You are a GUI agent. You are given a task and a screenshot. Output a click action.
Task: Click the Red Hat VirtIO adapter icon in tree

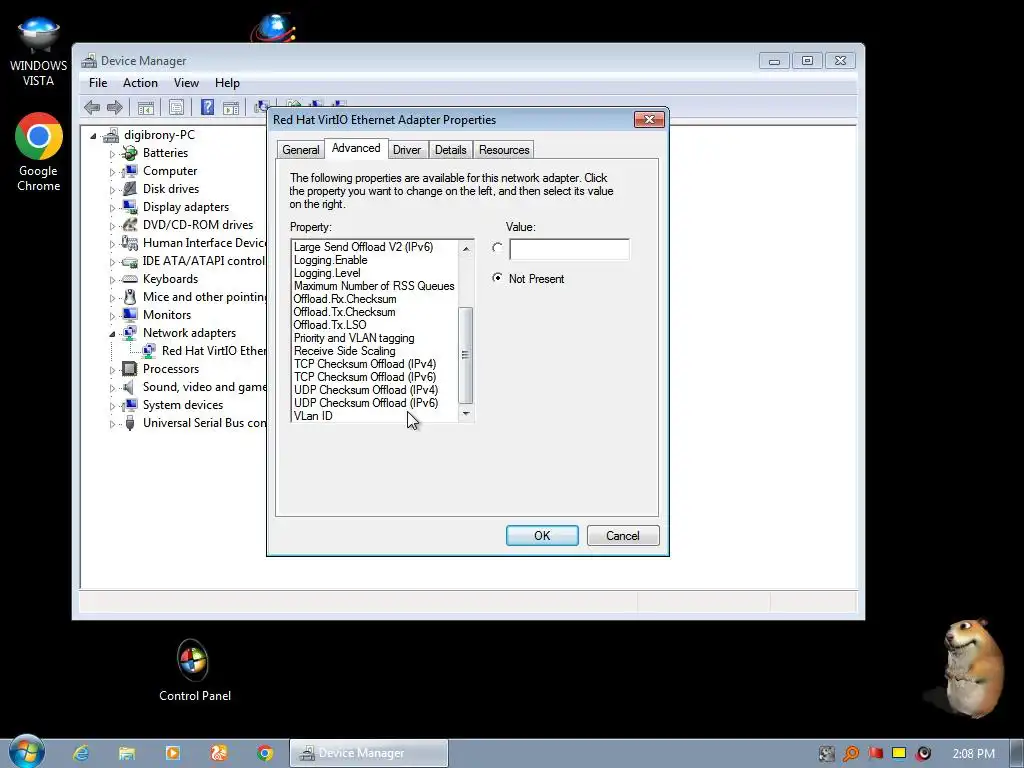click(150, 351)
